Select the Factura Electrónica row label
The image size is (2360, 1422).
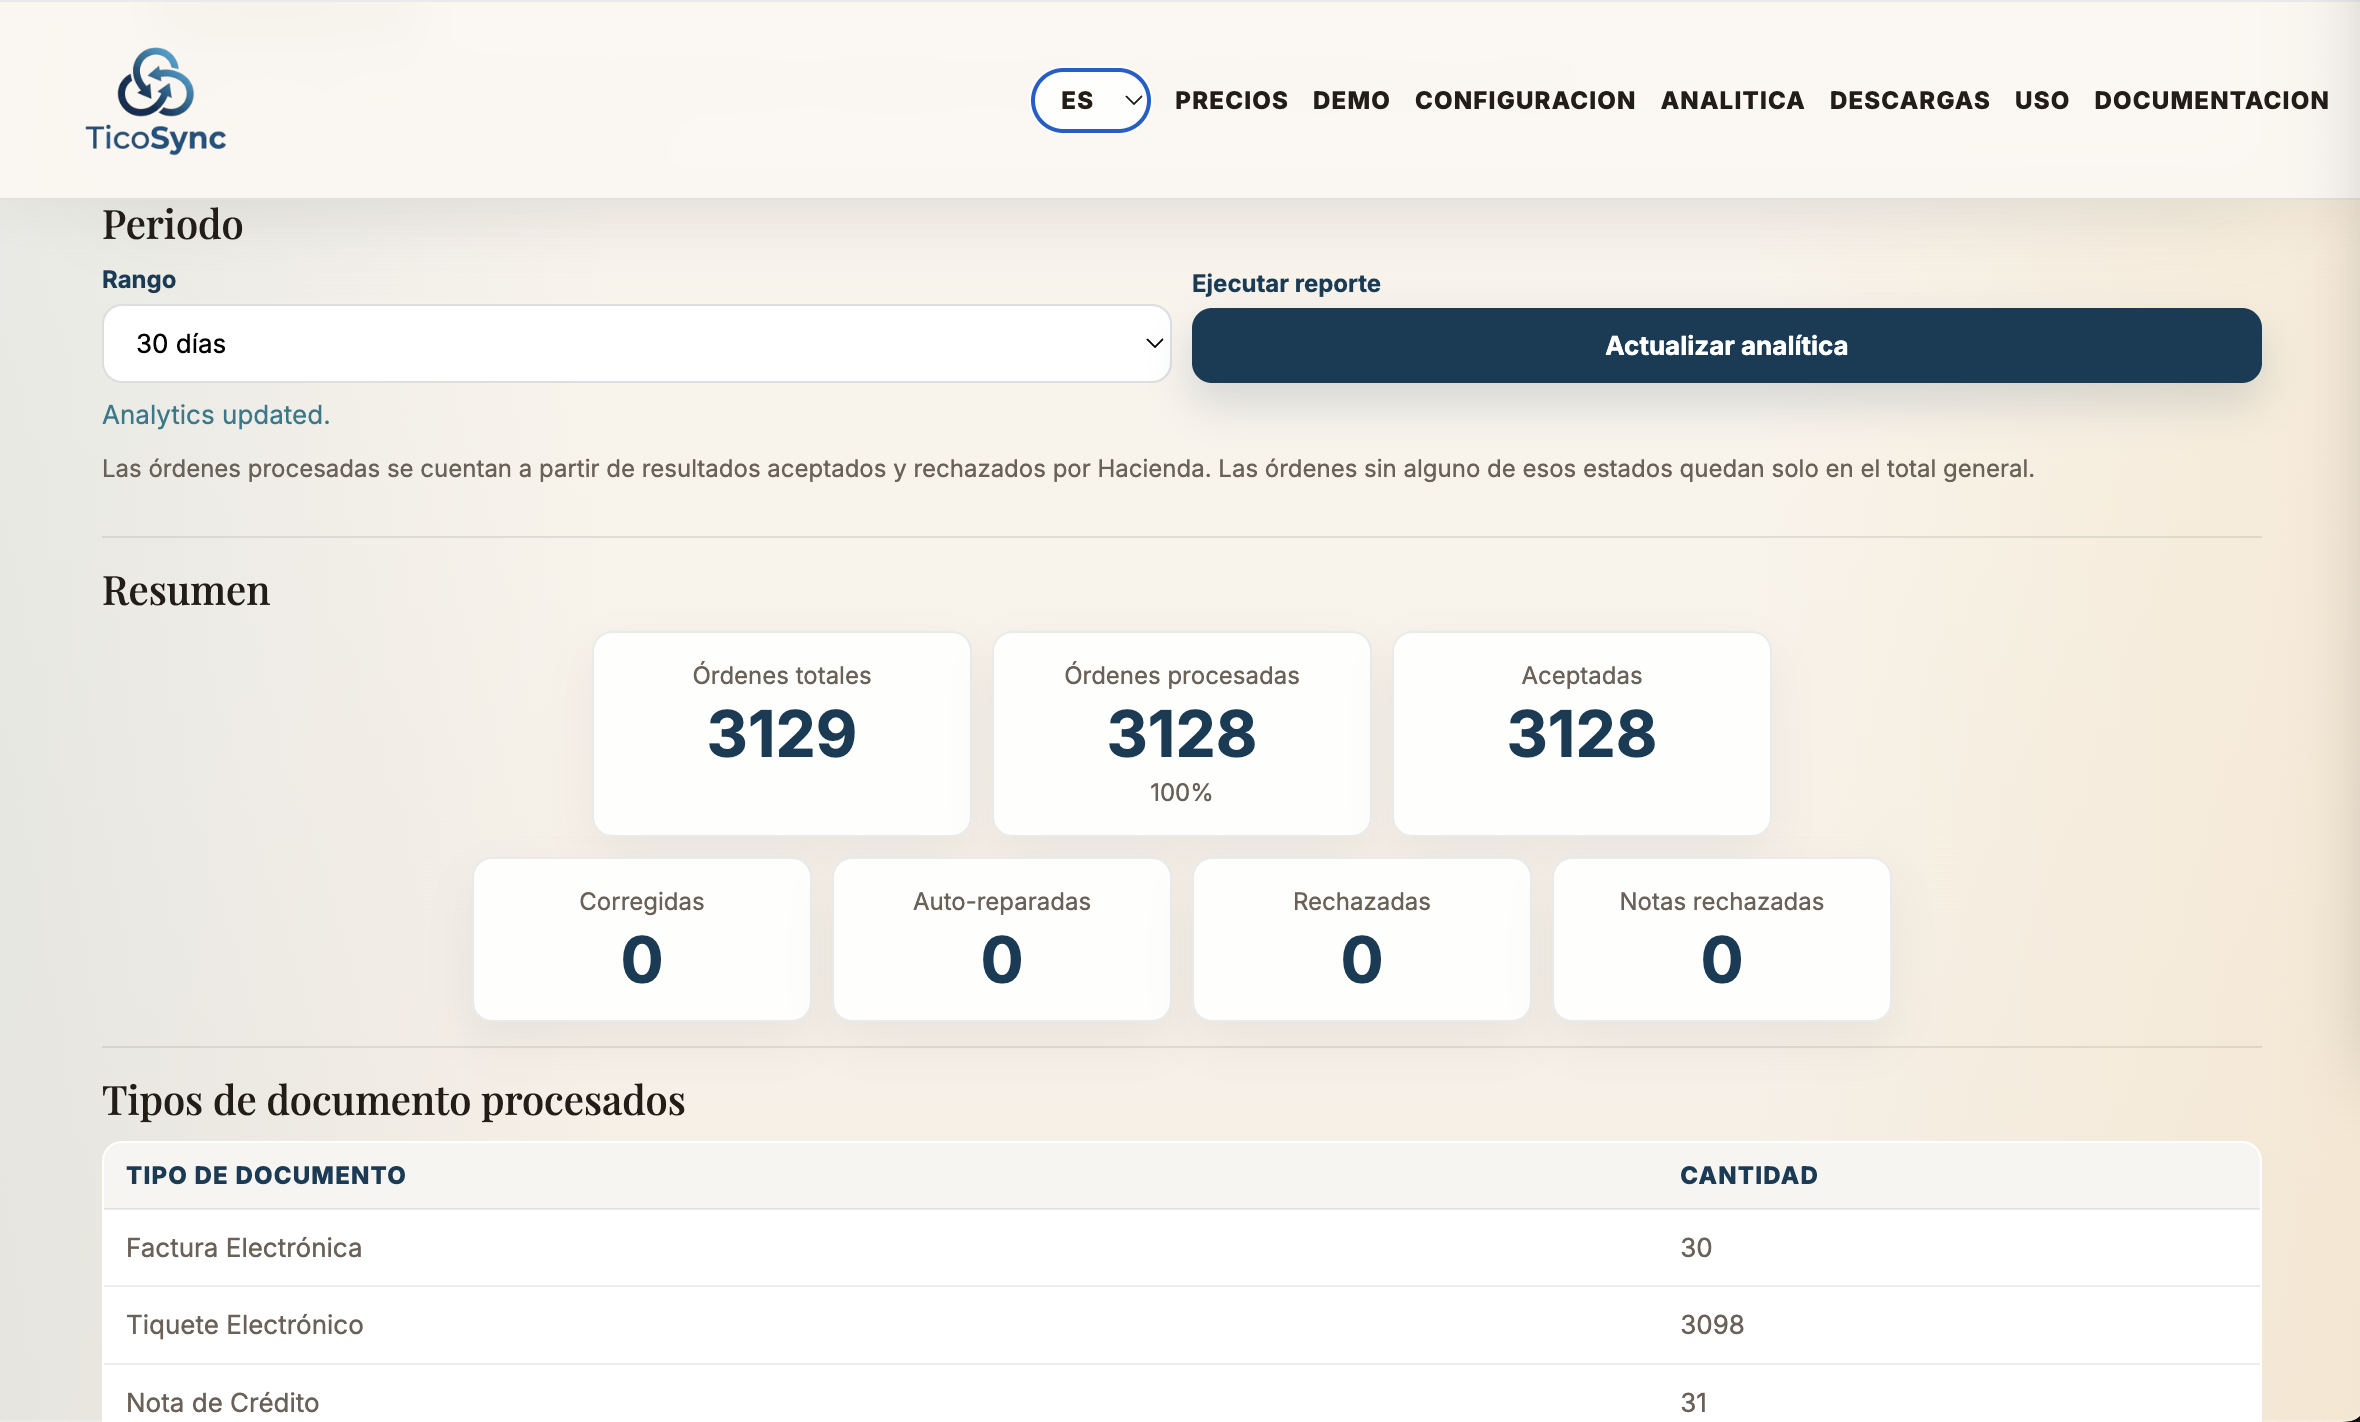coord(244,1248)
